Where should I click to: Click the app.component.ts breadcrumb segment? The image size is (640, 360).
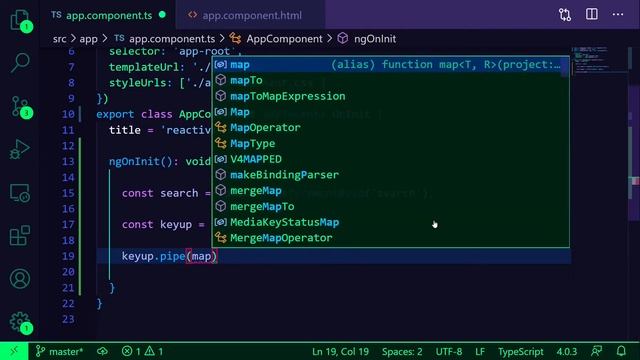coord(164,39)
